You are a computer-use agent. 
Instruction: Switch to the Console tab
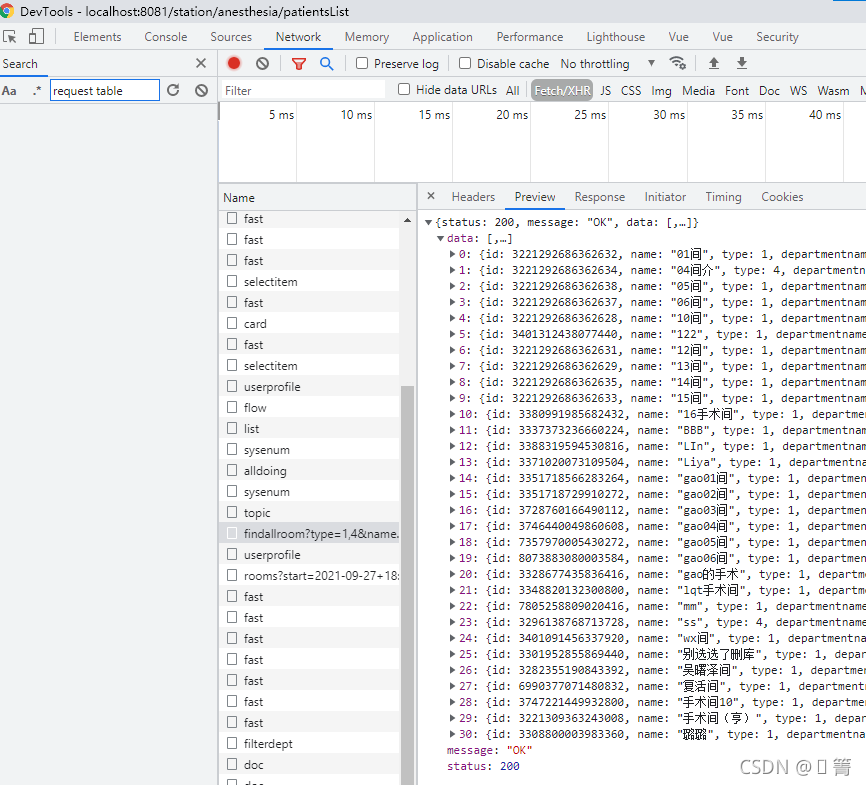(x=165, y=37)
